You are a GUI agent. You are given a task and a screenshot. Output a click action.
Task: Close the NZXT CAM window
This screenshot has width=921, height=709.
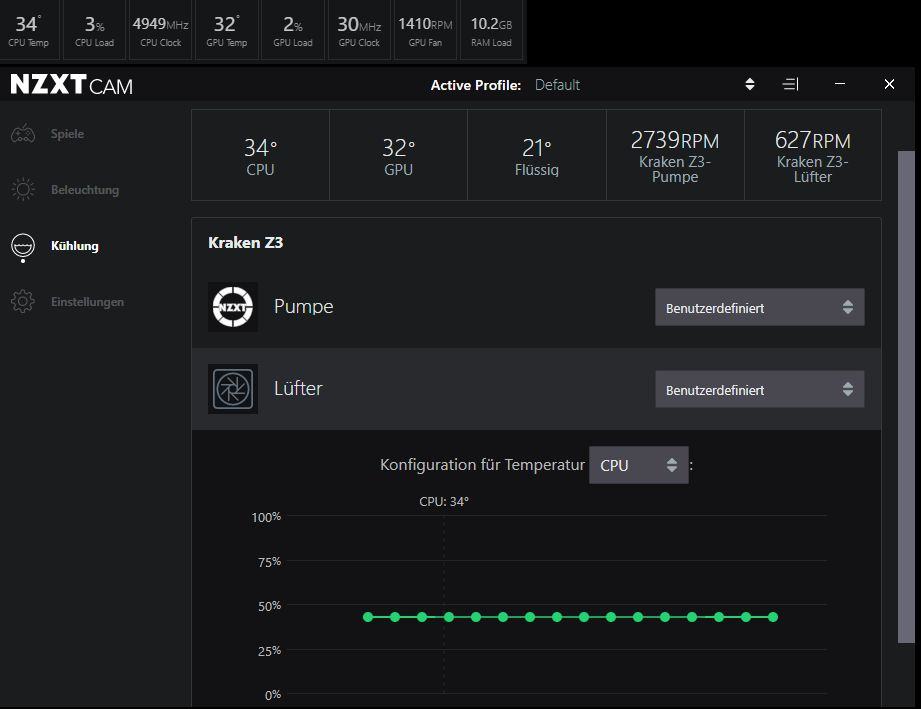(889, 84)
